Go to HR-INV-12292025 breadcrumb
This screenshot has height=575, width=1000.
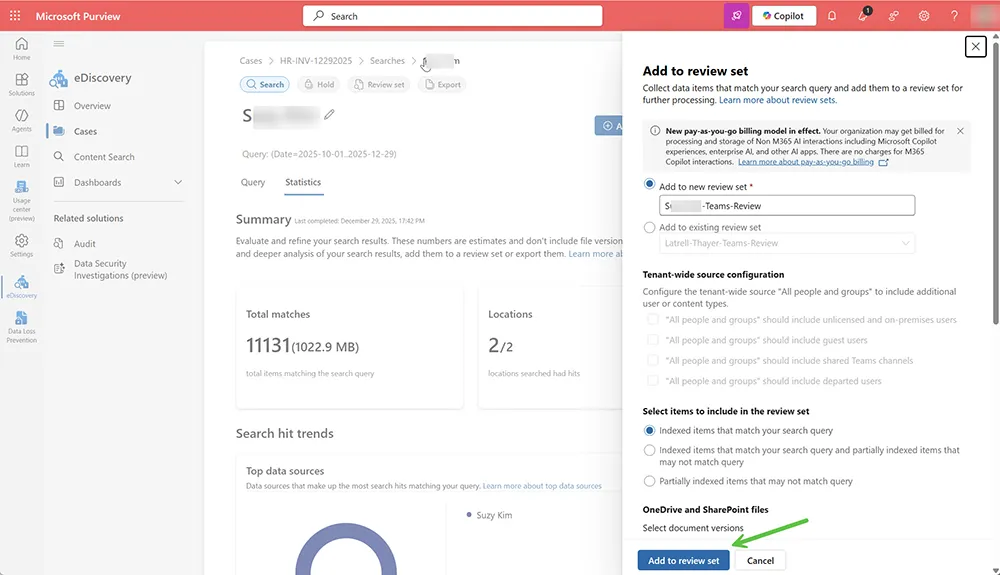click(x=316, y=61)
